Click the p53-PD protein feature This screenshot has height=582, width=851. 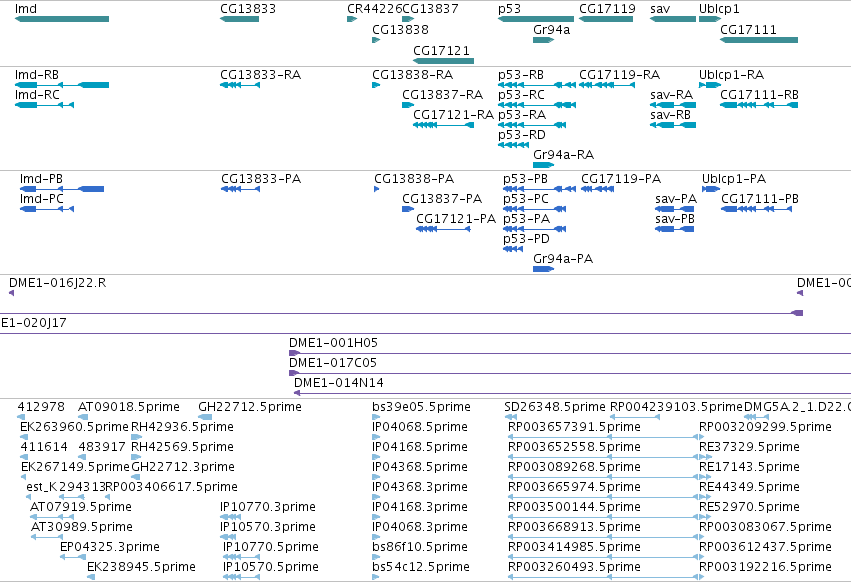tap(513, 249)
